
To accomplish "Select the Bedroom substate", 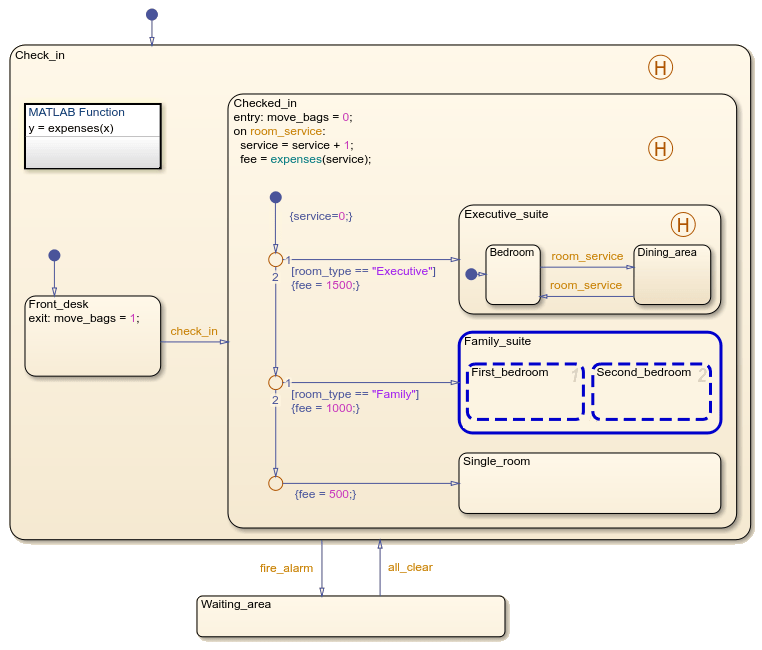I will 513,280.
